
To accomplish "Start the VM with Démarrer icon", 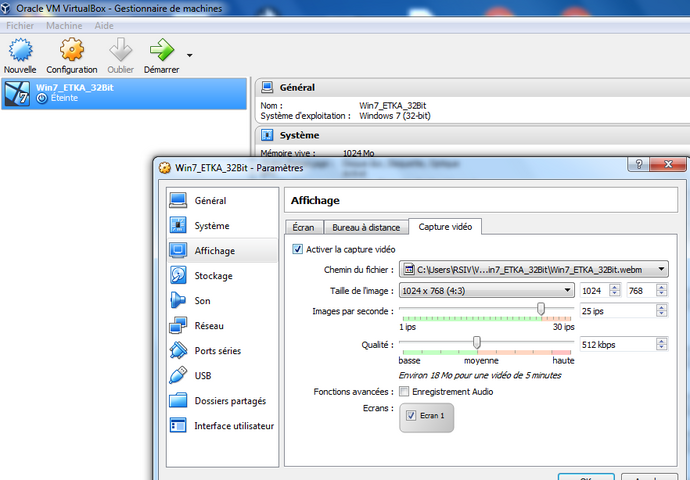I will 161,49.
